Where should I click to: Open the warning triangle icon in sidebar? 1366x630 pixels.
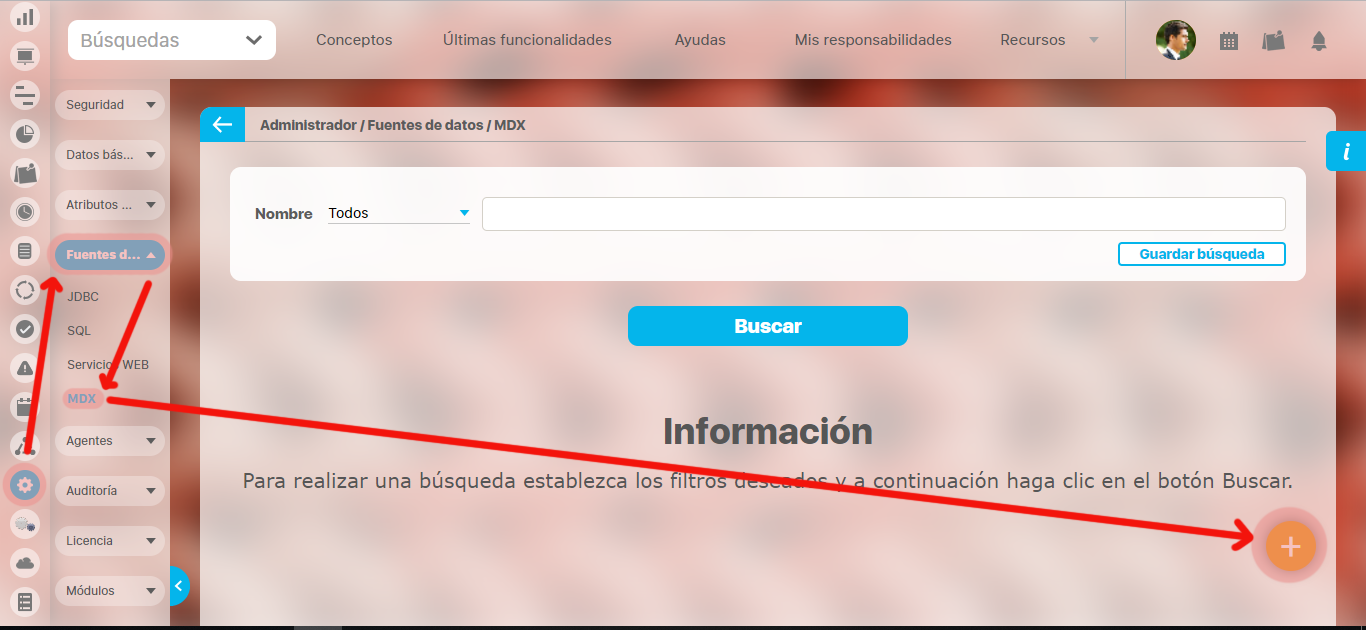pyautogui.click(x=25, y=367)
